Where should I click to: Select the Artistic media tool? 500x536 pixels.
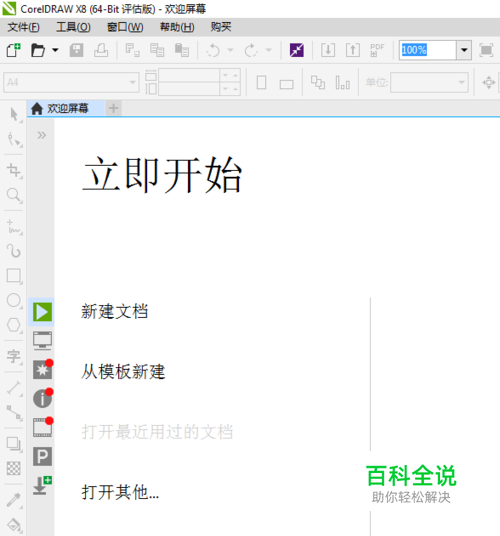point(14,251)
